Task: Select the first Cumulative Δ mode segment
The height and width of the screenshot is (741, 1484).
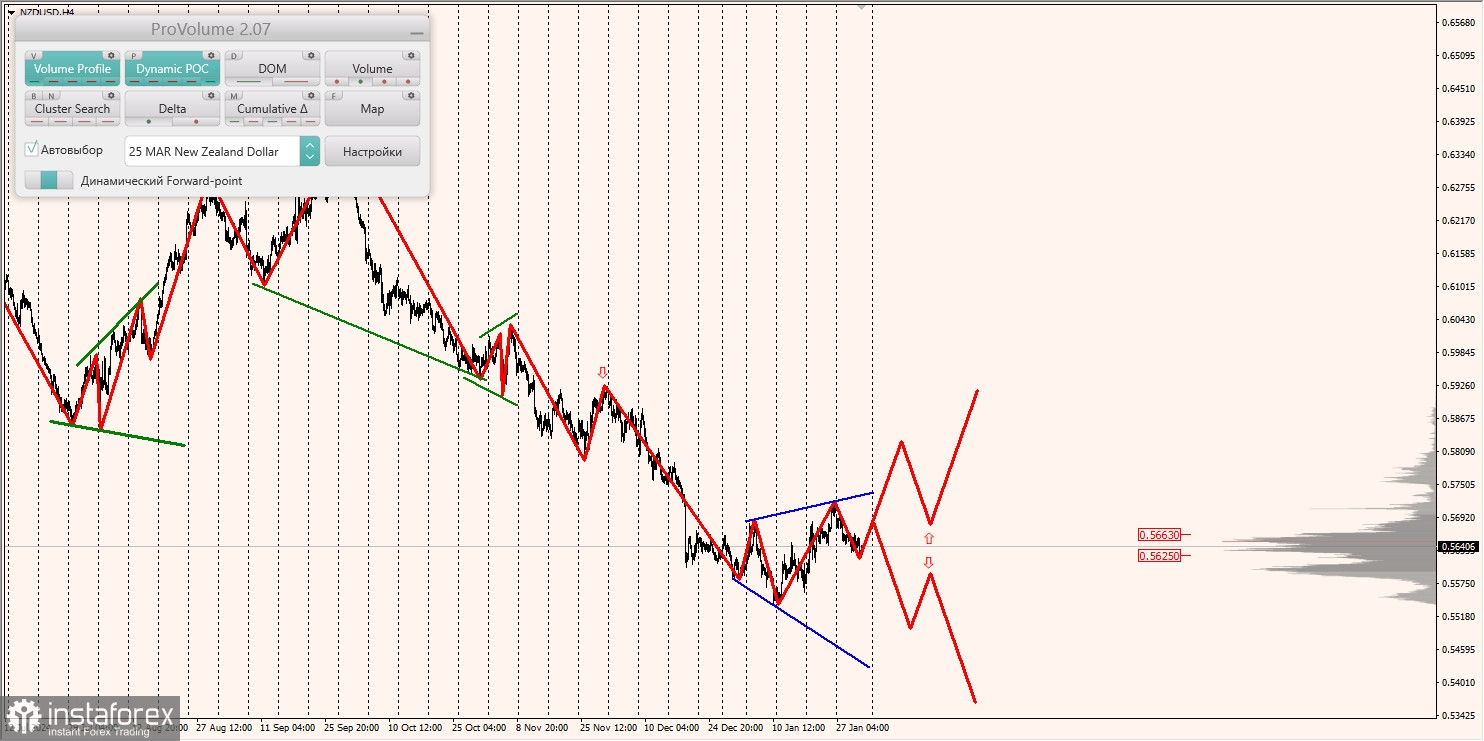Action: [x=234, y=122]
